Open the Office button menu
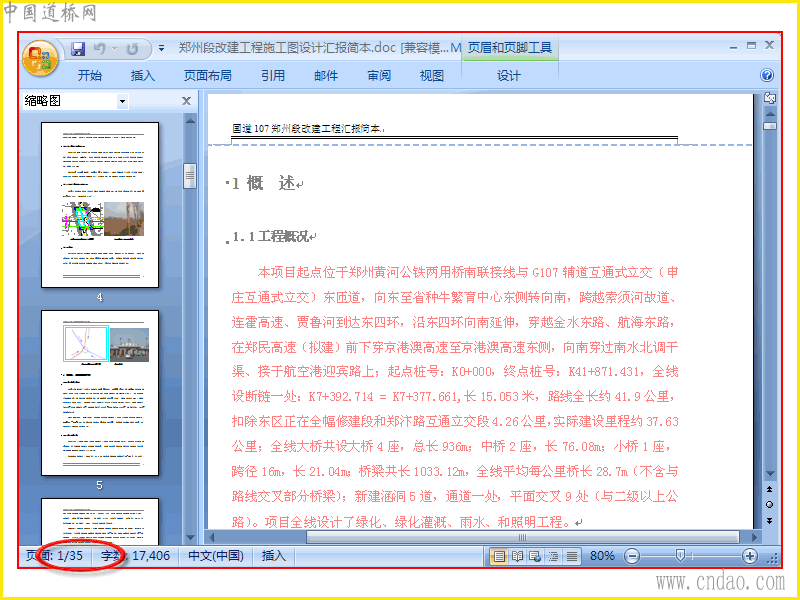 40,58
